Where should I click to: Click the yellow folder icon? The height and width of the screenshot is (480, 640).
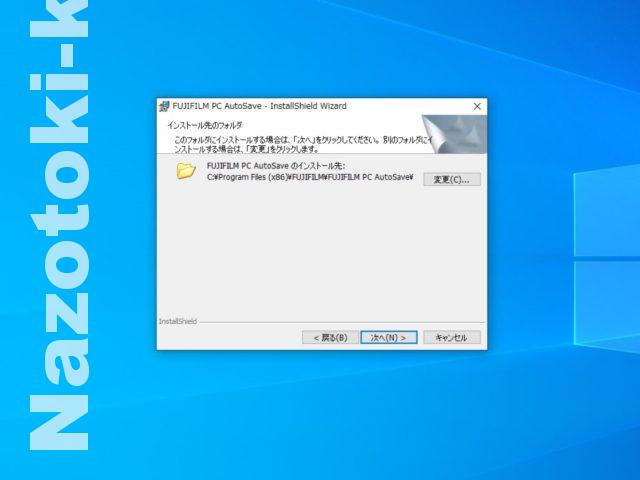186,171
